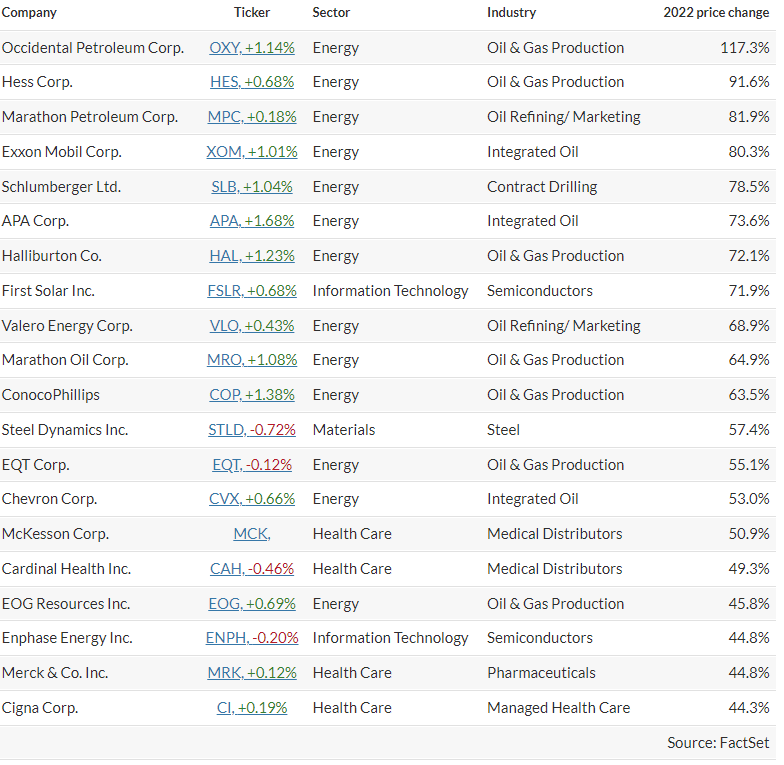Open the CAH ticker link
Image resolution: width=784 pixels, height=765 pixels.
point(252,569)
